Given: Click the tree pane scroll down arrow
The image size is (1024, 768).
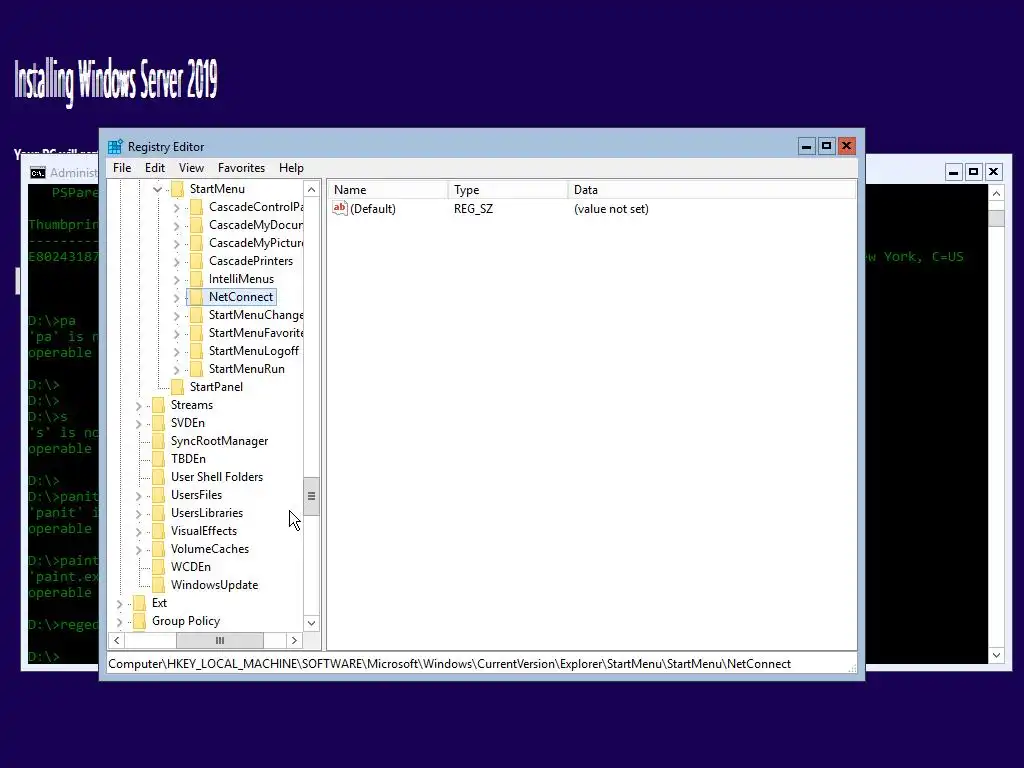Looking at the screenshot, I should (x=312, y=623).
